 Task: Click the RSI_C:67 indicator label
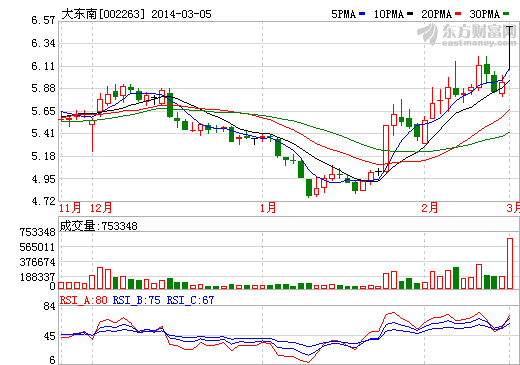point(190,300)
